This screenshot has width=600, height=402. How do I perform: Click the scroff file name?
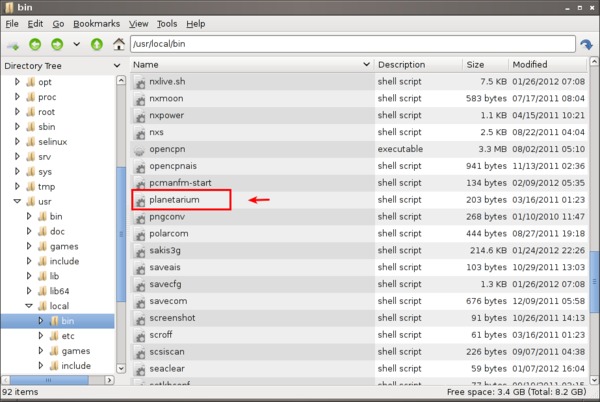pos(161,335)
